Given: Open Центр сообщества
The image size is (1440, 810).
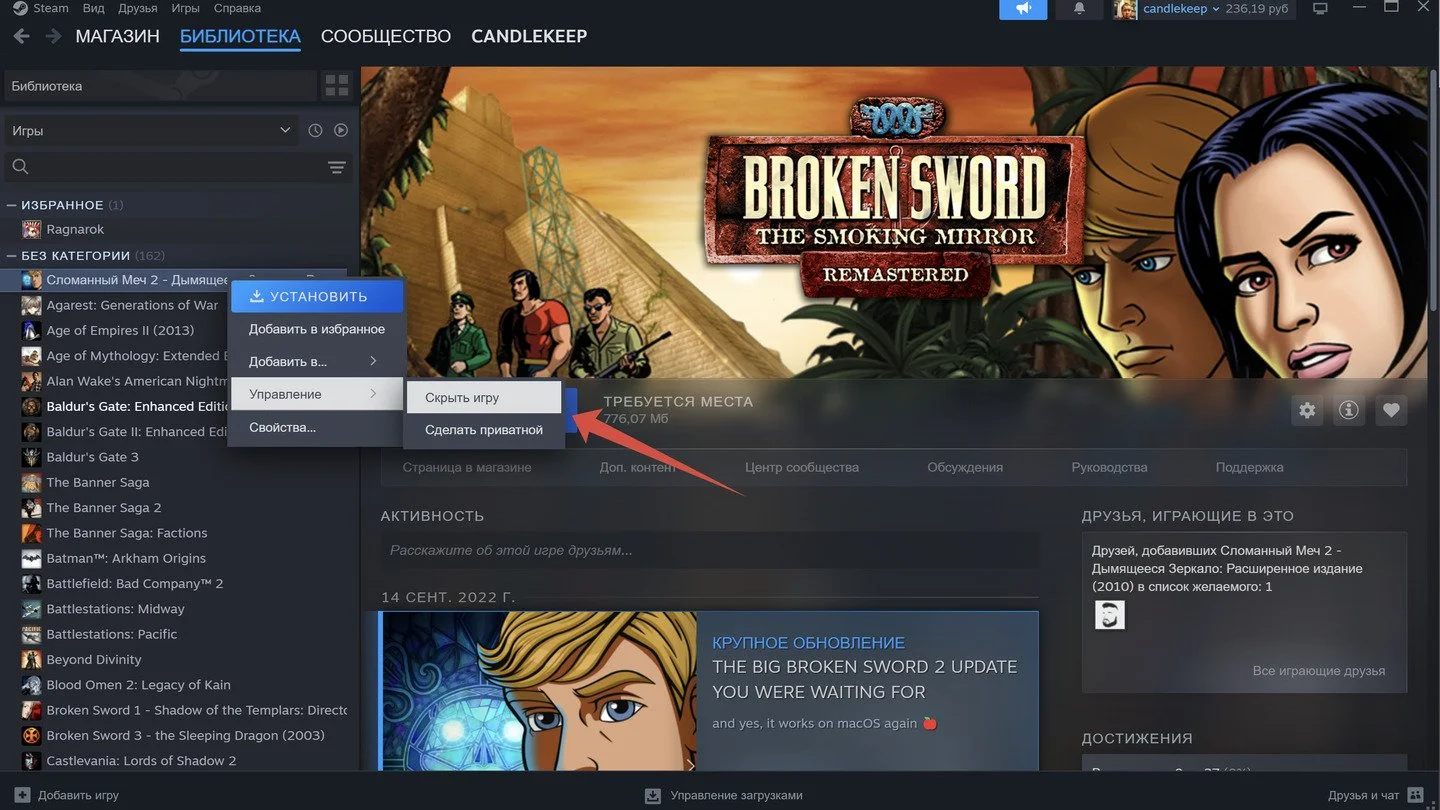Looking at the screenshot, I should 802,467.
